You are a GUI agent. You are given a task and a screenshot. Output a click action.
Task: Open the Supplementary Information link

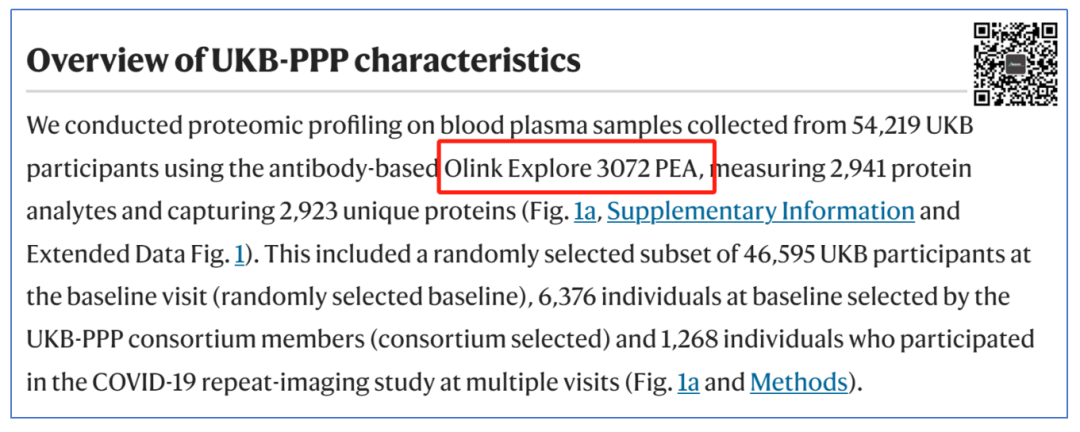click(x=760, y=212)
